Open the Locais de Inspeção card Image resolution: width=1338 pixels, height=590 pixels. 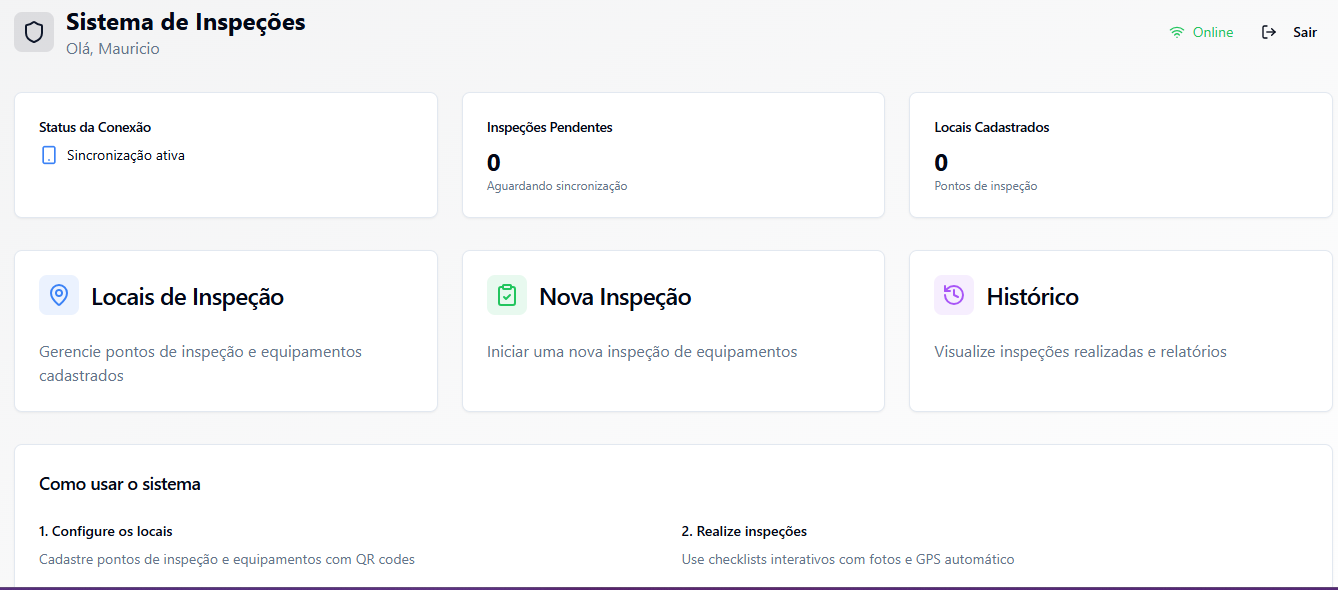225,330
